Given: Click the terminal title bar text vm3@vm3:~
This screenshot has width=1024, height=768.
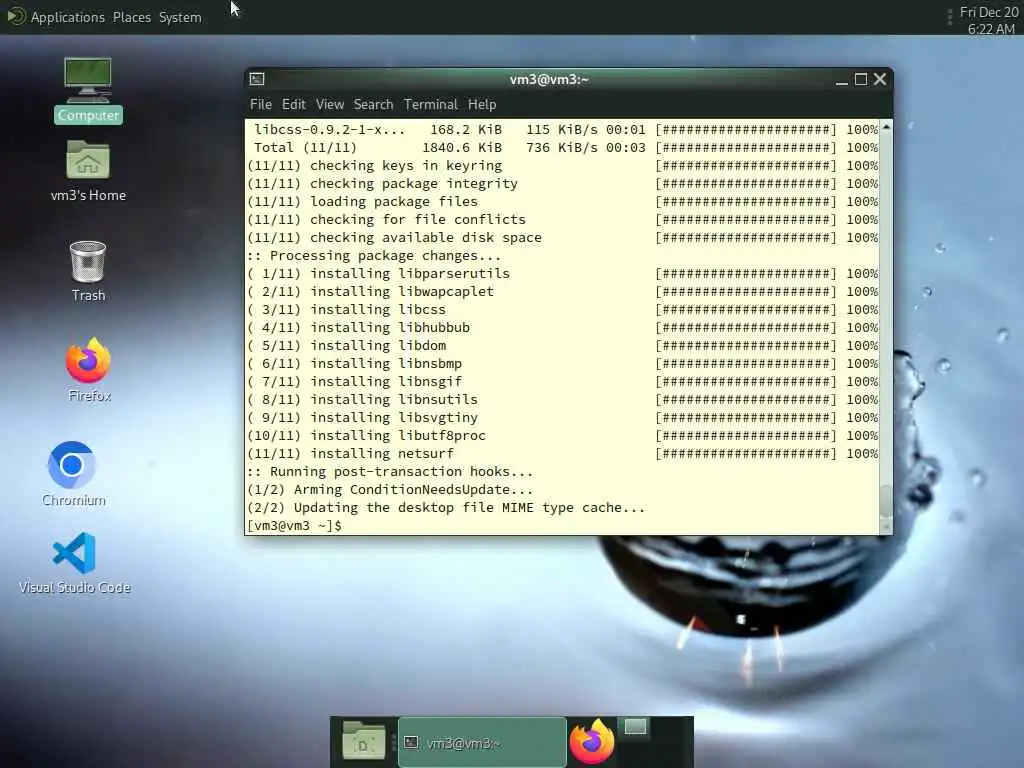Looking at the screenshot, I should point(549,80).
